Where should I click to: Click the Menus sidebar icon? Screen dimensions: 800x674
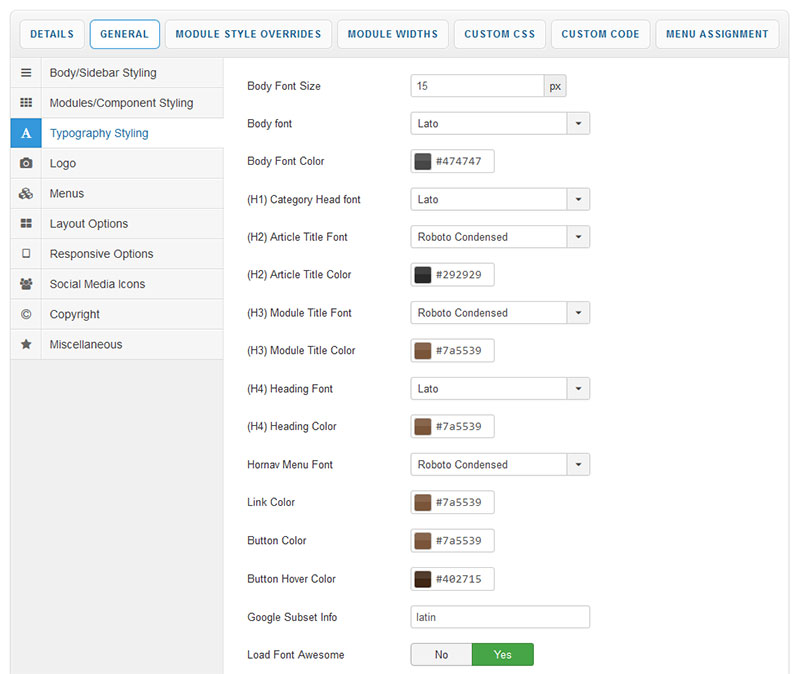[x=26, y=194]
